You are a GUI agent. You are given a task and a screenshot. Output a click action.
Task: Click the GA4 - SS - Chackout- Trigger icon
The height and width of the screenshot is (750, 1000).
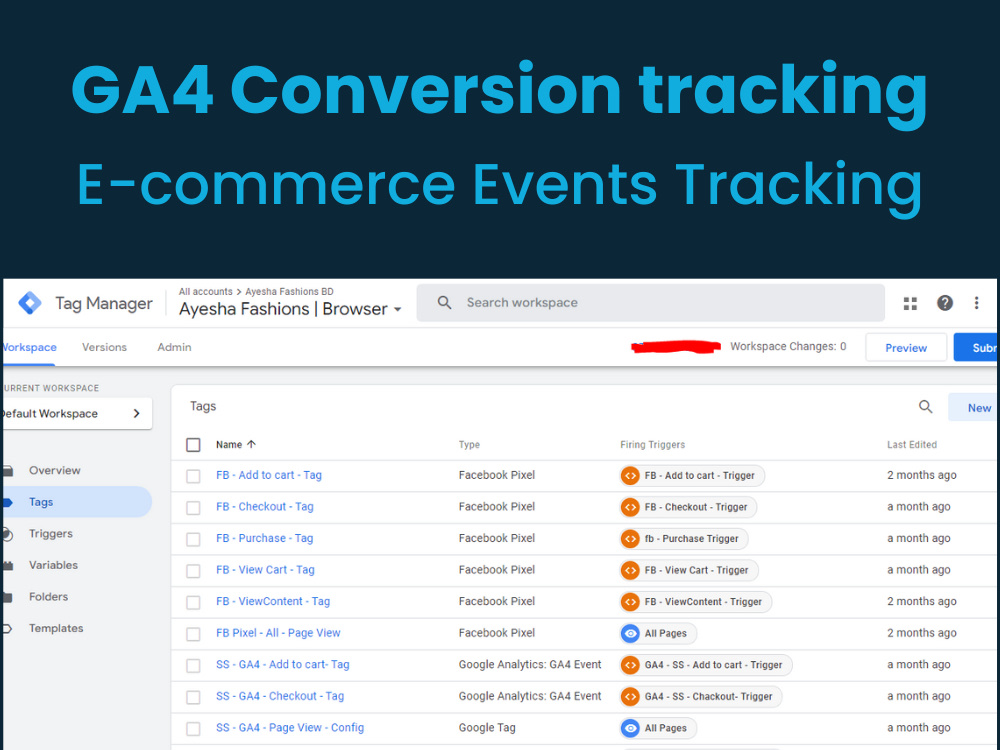(x=630, y=696)
